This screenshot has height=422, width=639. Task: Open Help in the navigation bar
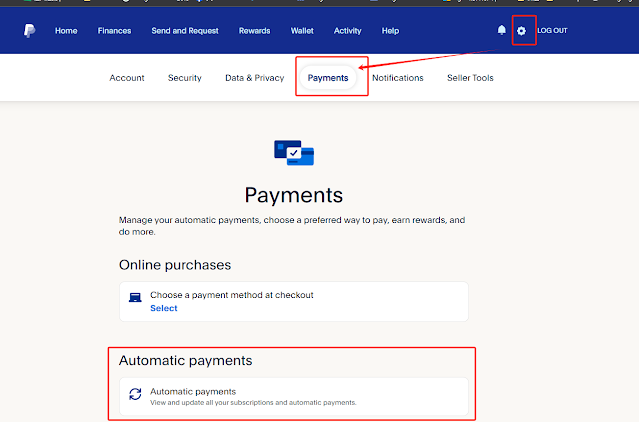[x=390, y=31]
